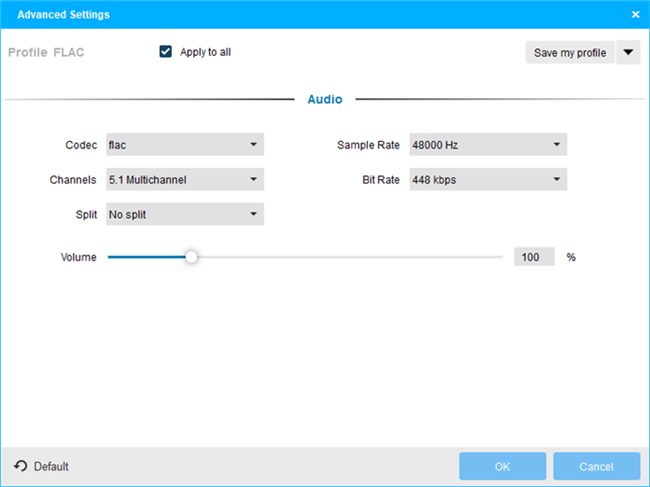The width and height of the screenshot is (650, 487).
Task: Click the Volume slider handle
Action: (x=191, y=257)
